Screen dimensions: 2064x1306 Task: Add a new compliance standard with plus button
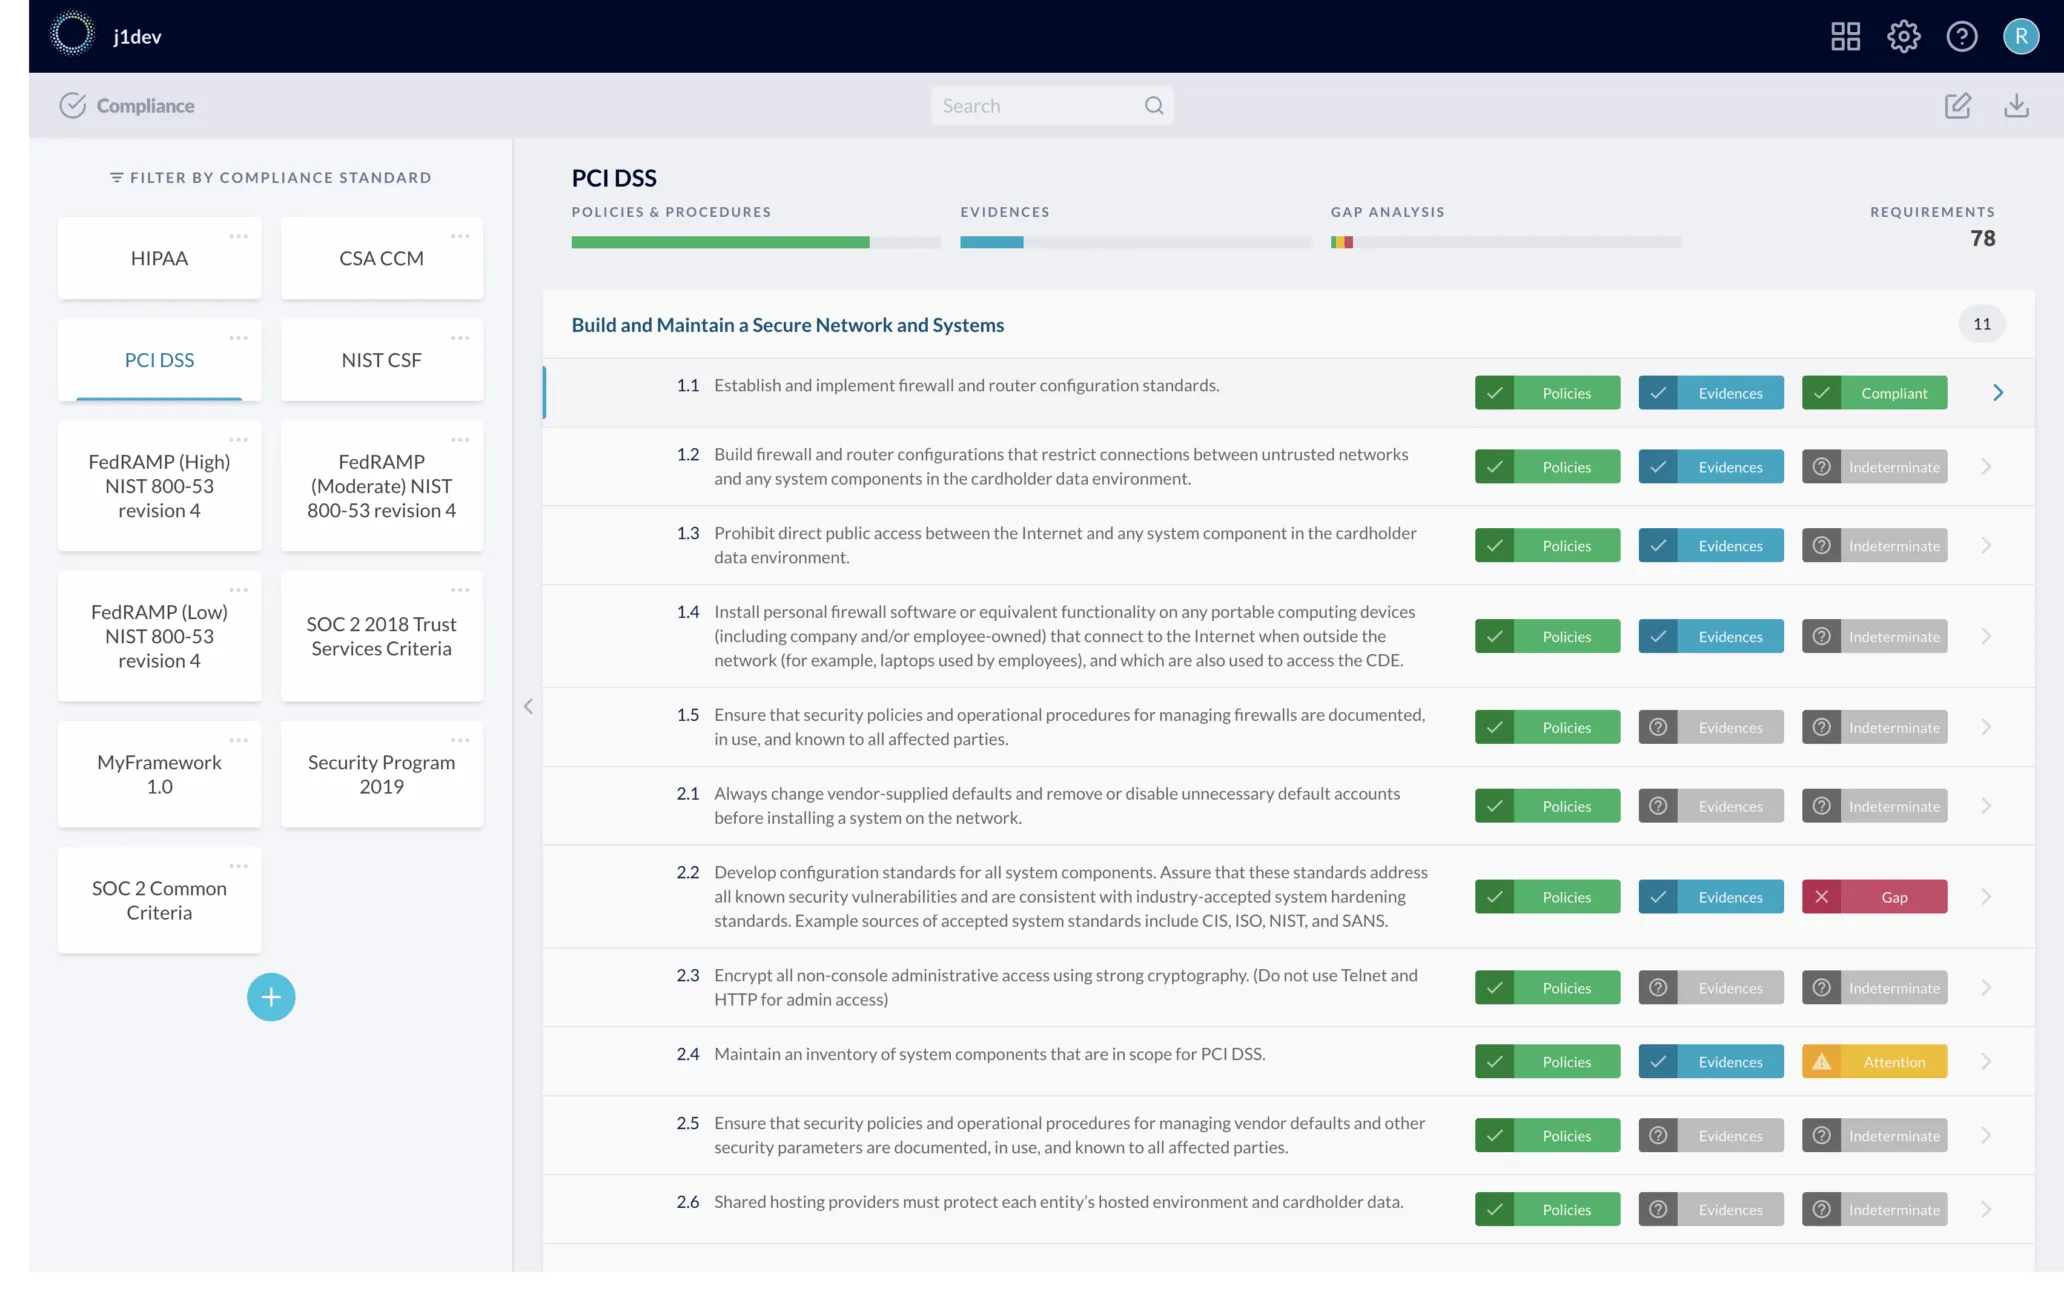point(271,996)
